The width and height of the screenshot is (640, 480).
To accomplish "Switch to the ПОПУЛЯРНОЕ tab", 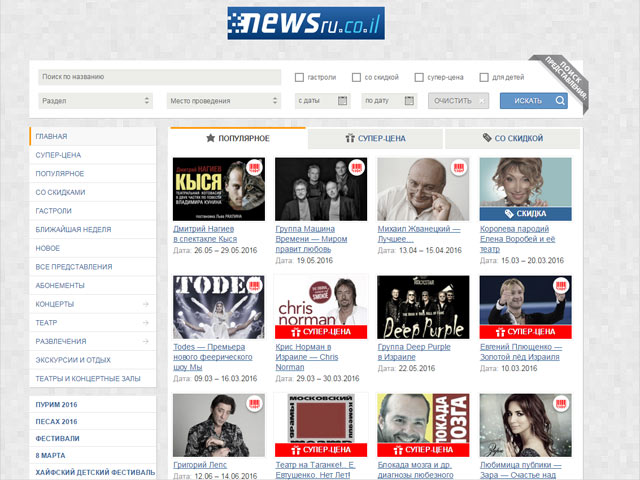I will tap(238, 138).
